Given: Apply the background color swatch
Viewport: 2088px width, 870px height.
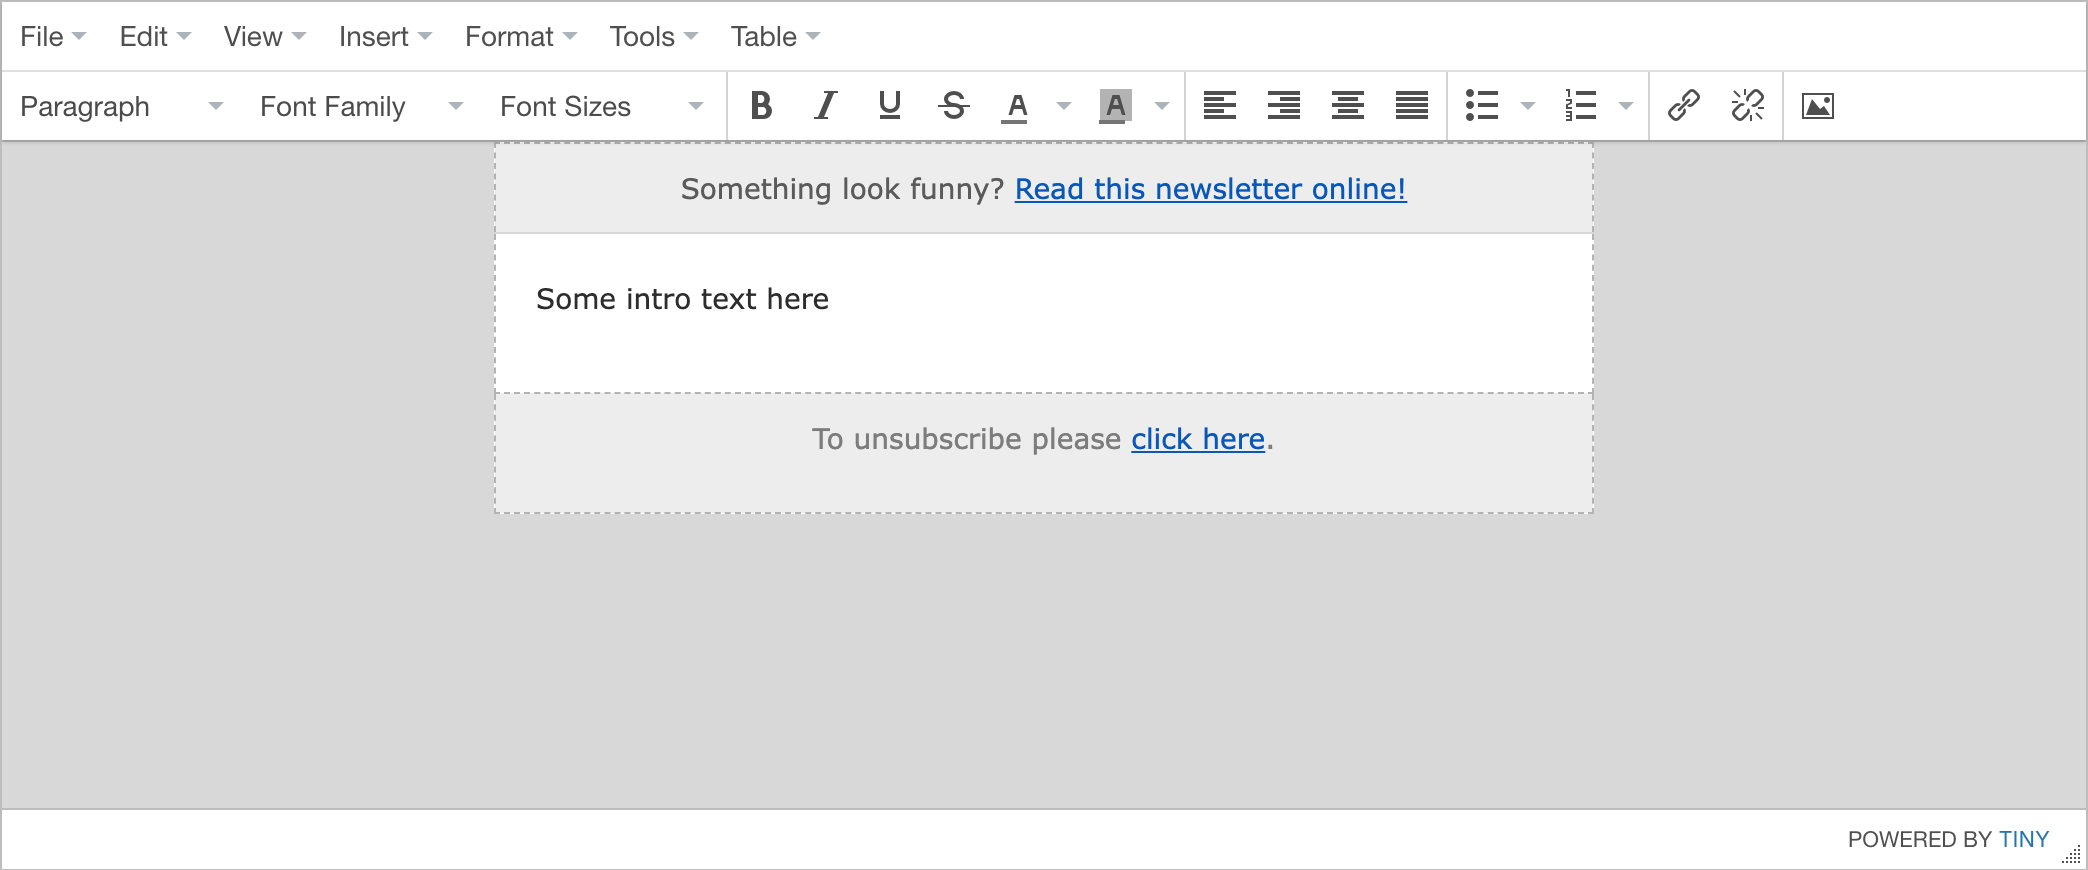Looking at the screenshot, I should click(x=1115, y=106).
